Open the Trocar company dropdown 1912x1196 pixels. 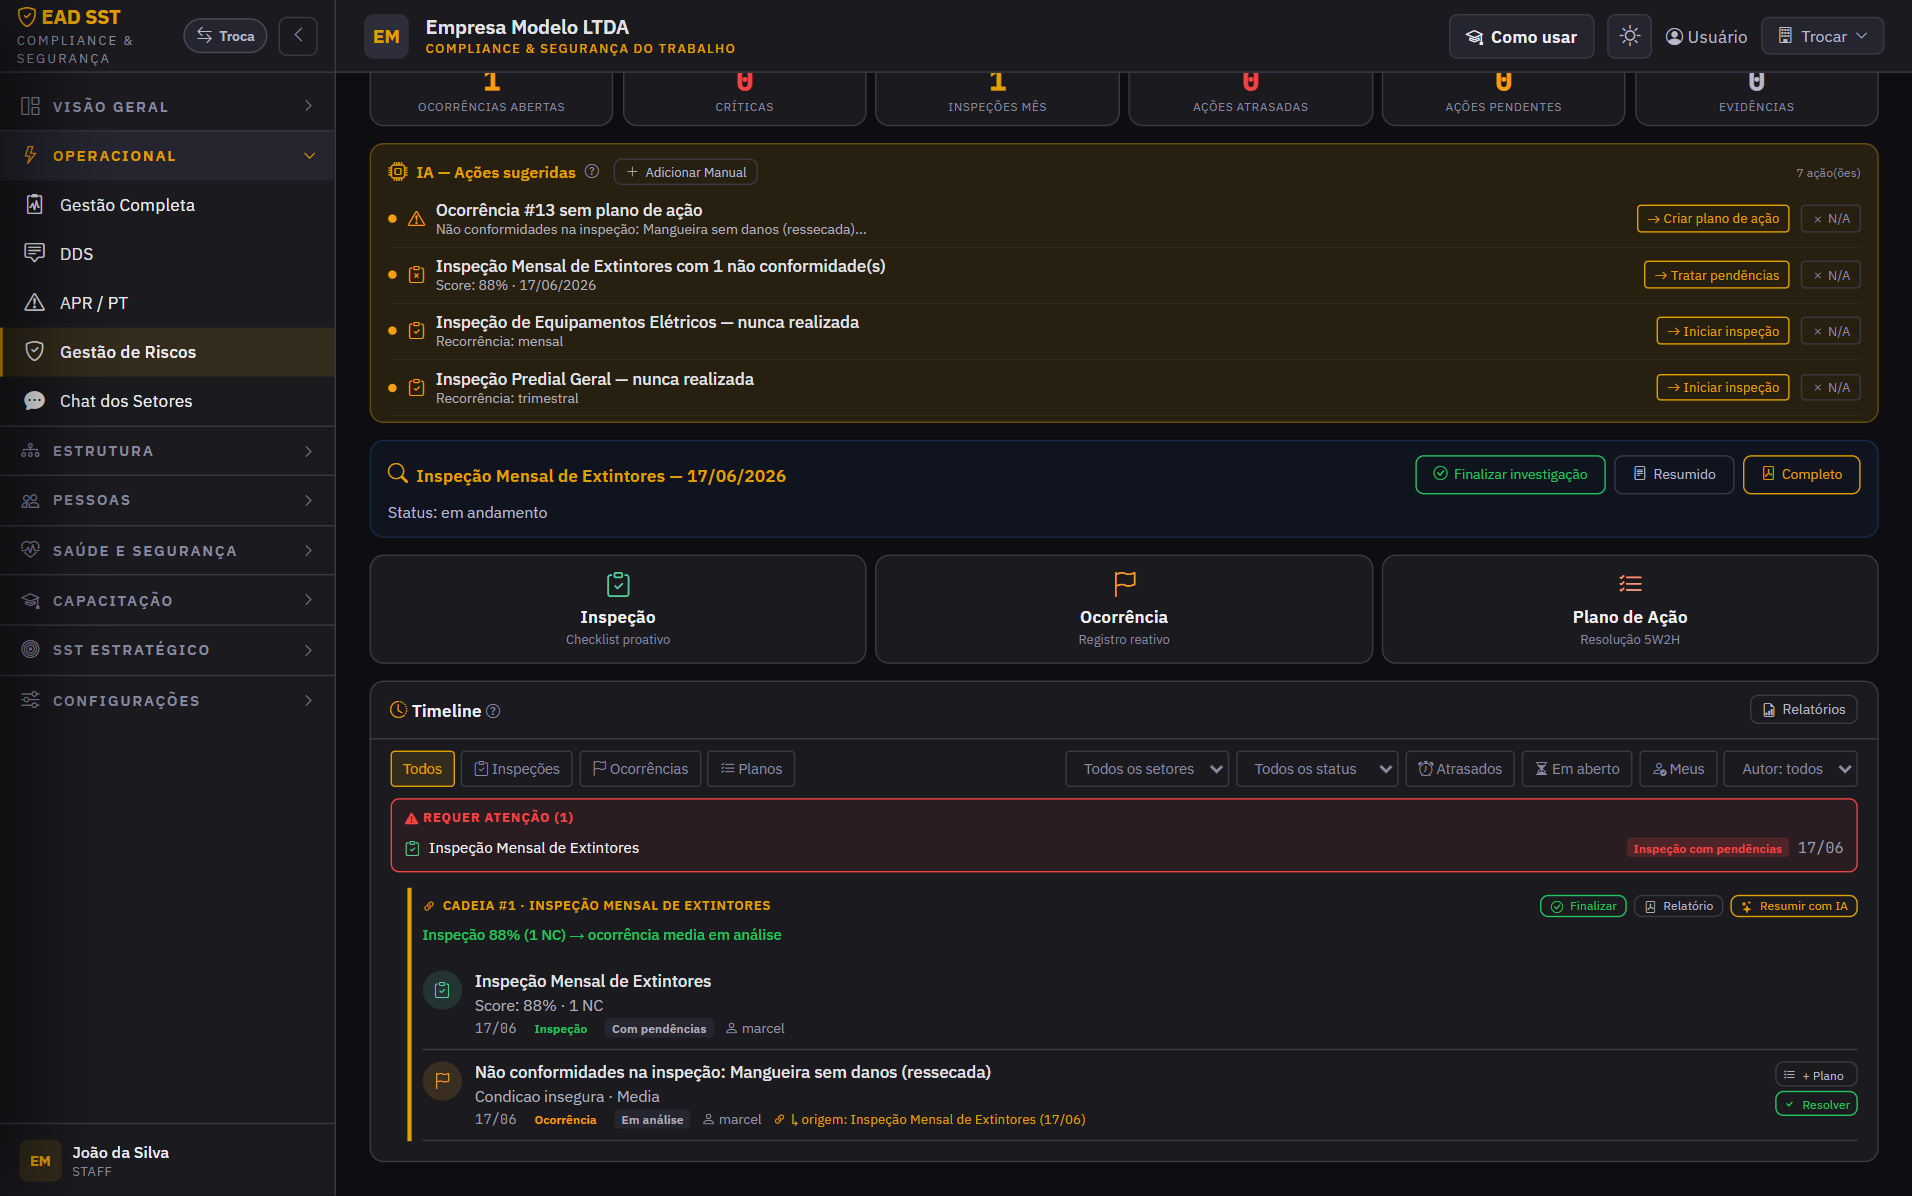pyautogui.click(x=1822, y=36)
